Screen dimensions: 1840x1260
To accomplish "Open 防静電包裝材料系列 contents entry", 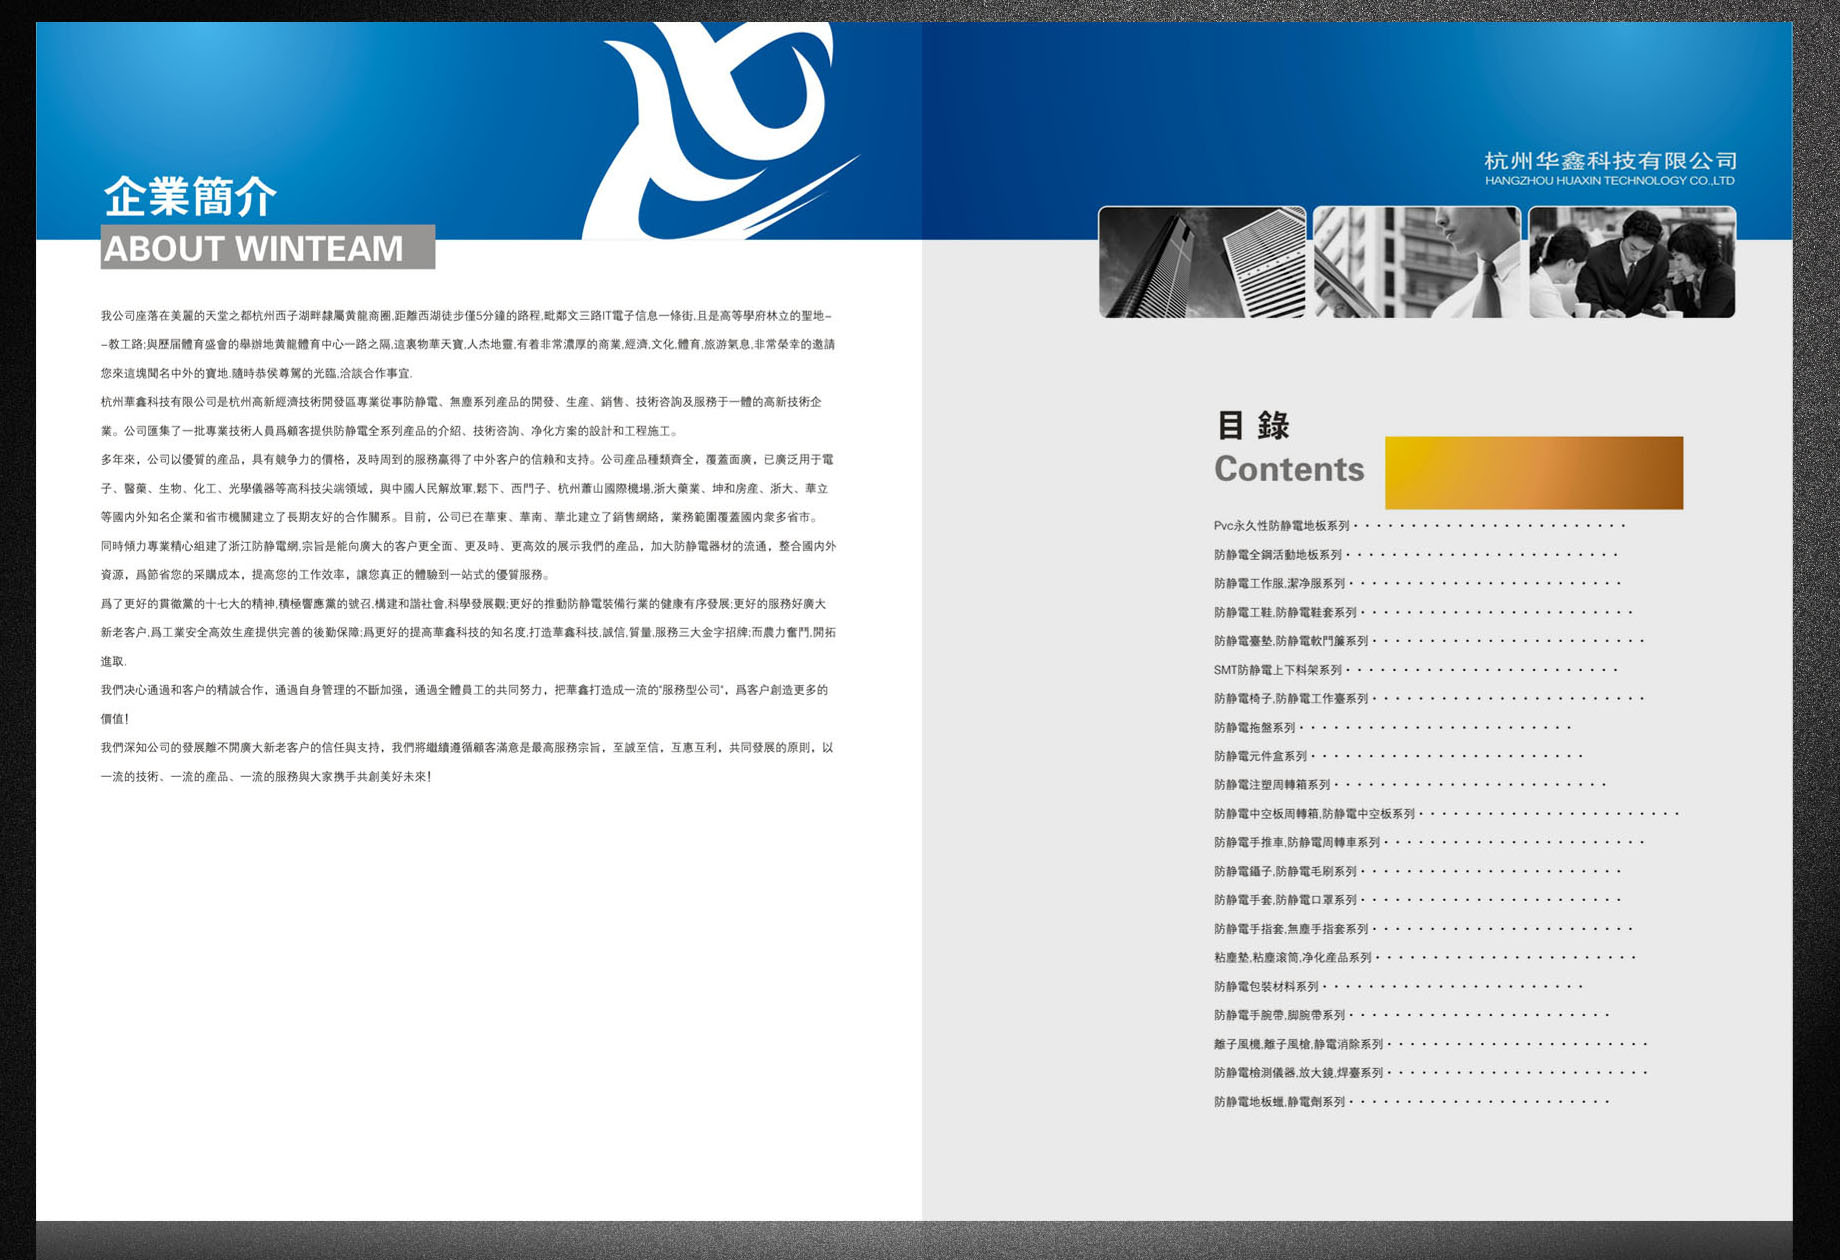I will 1266,987.
